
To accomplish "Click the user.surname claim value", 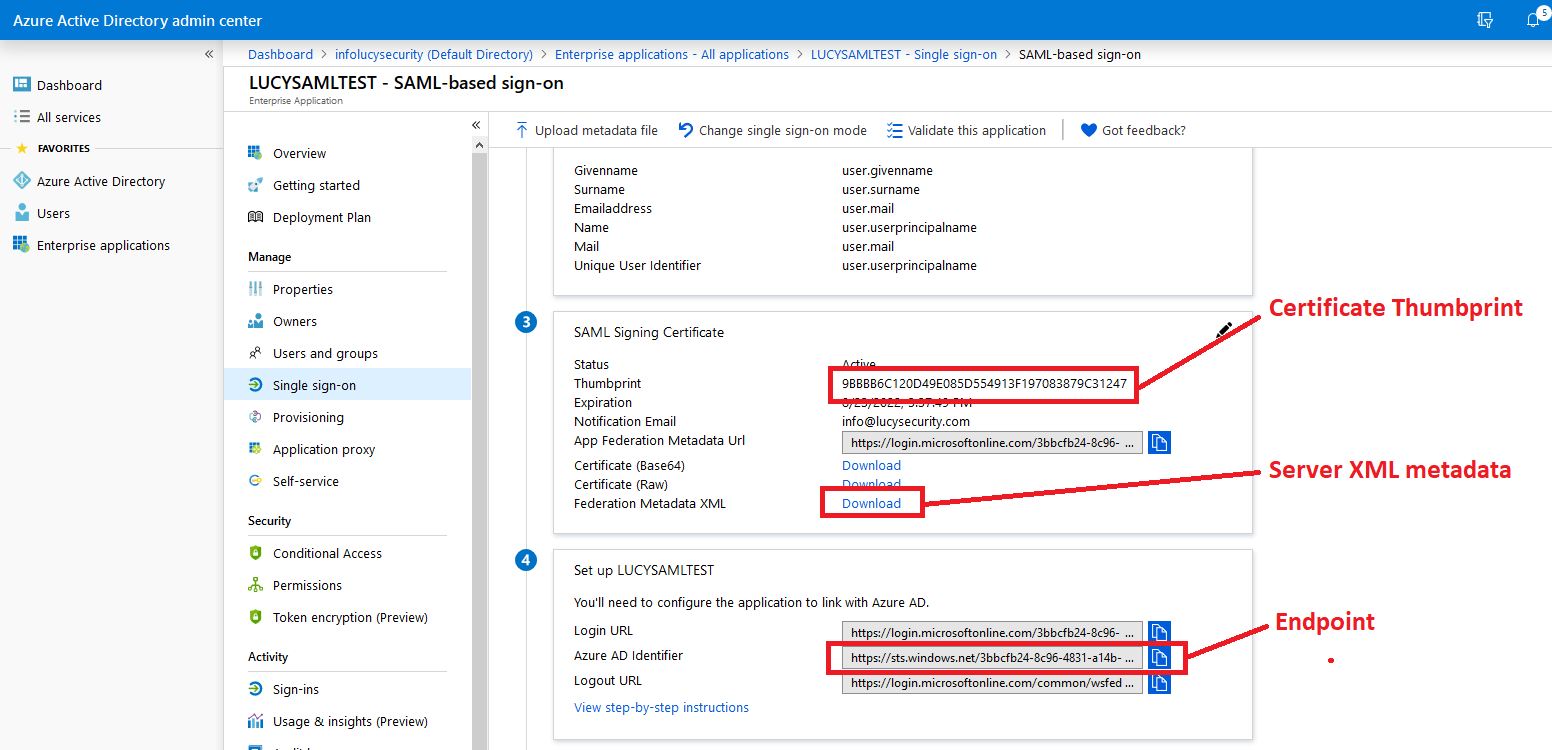I will (880, 189).
